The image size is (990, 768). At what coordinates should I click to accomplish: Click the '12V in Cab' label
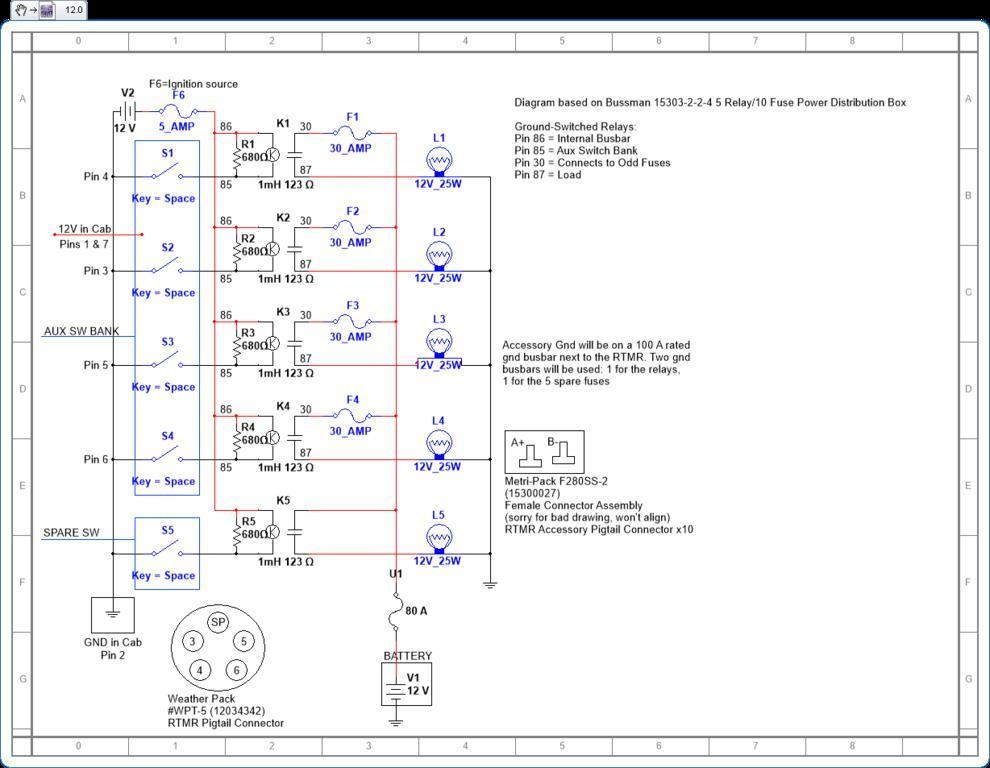(x=85, y=229)
